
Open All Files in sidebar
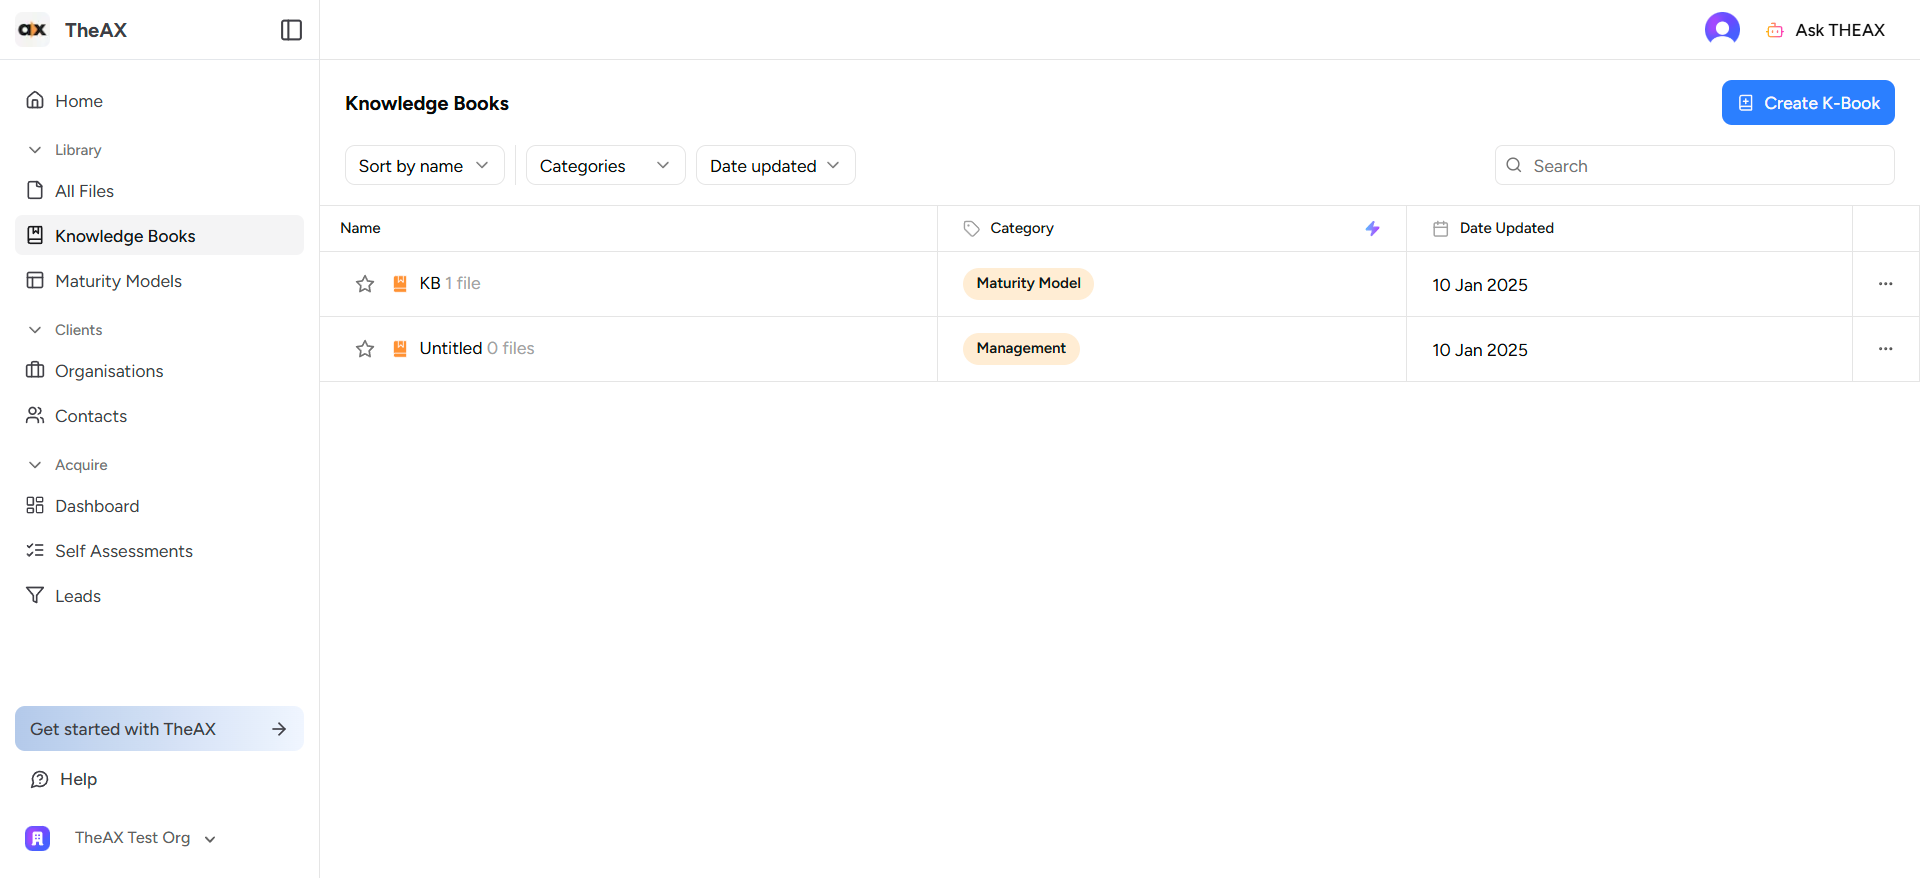159,190
